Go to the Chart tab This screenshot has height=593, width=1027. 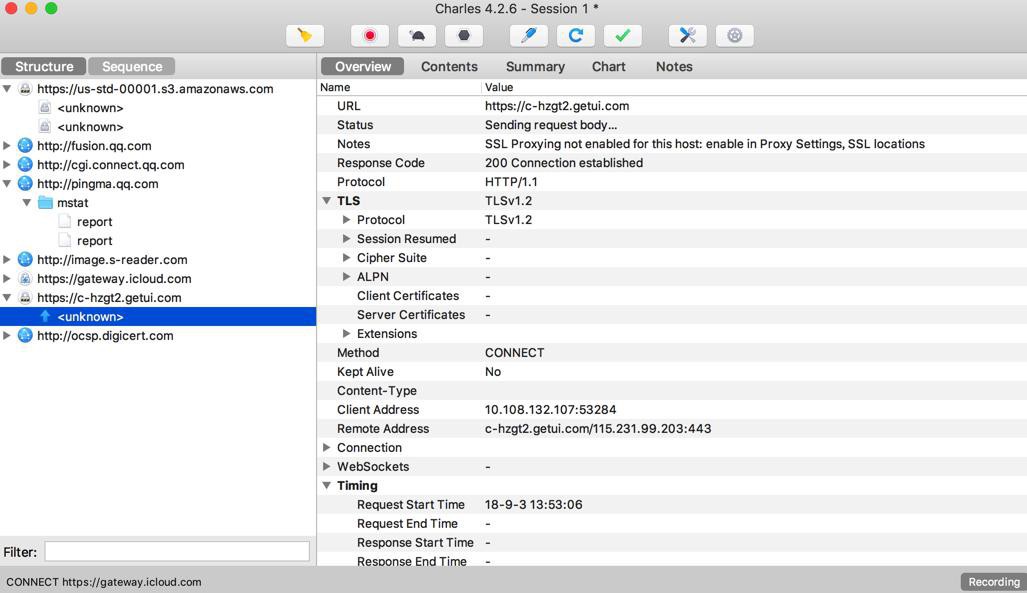(x=608, y=66)
